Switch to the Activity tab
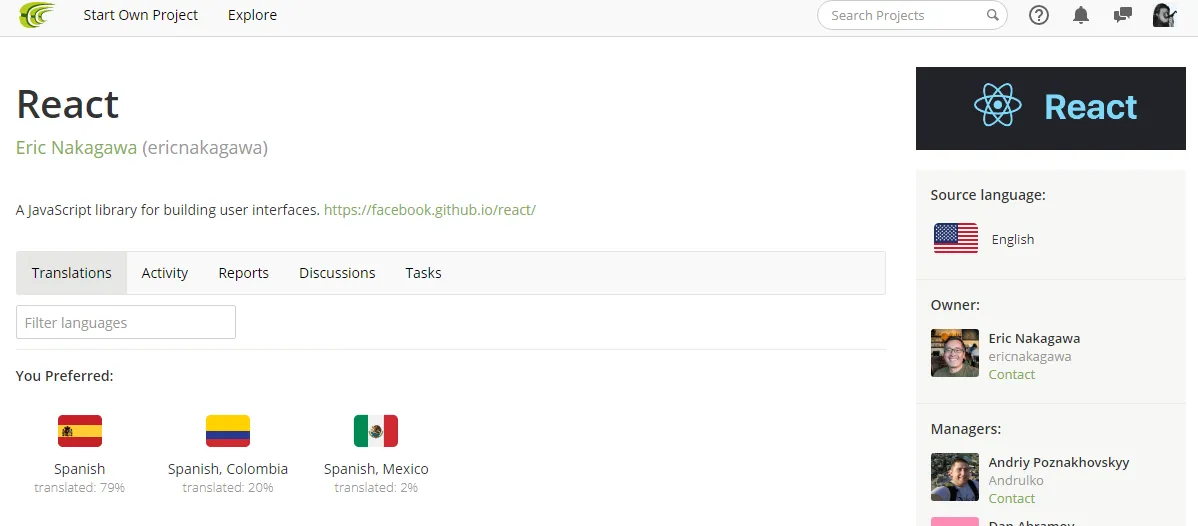This screenshot has height=526, width=1198. [x=164, y=273]
